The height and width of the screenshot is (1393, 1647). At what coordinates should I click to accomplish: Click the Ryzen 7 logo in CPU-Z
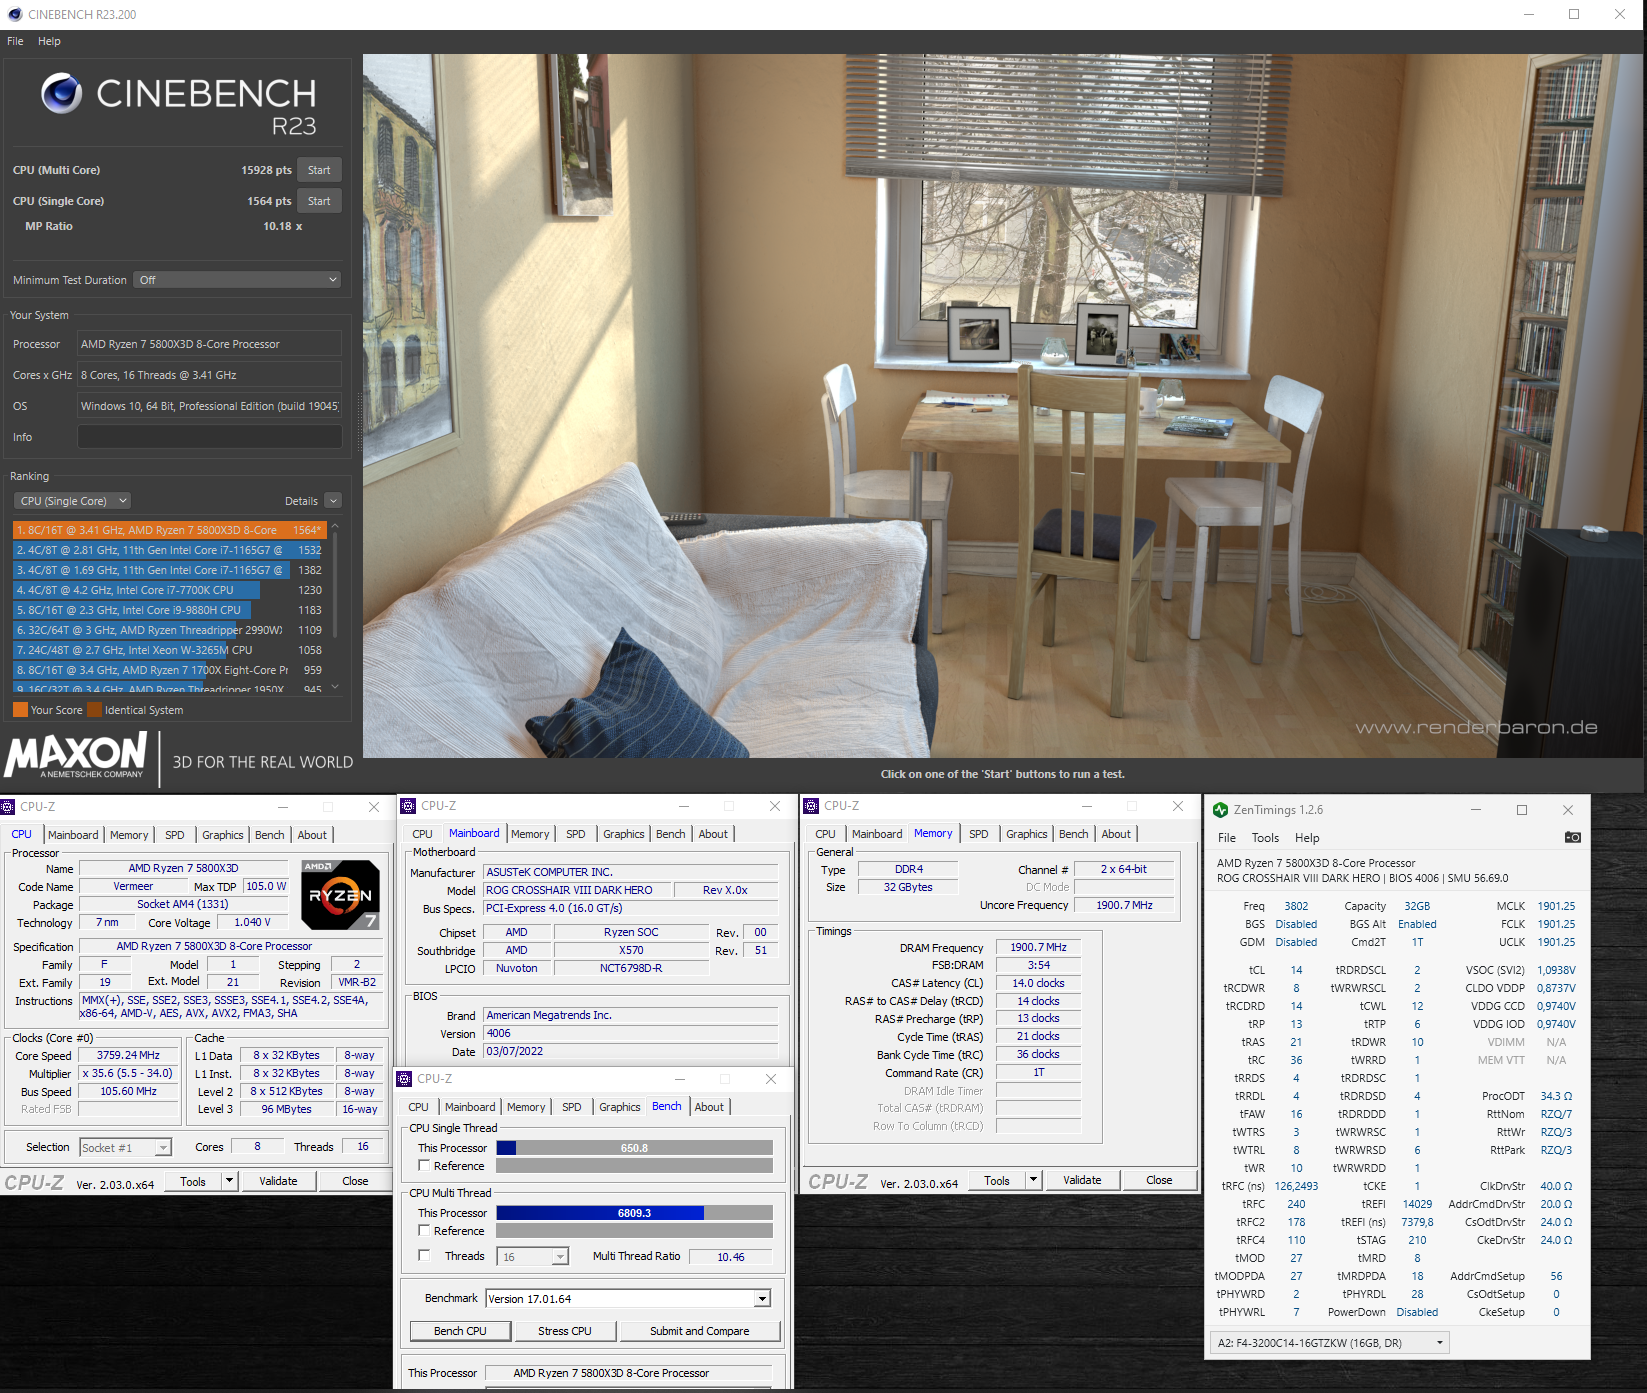point(340,895)
